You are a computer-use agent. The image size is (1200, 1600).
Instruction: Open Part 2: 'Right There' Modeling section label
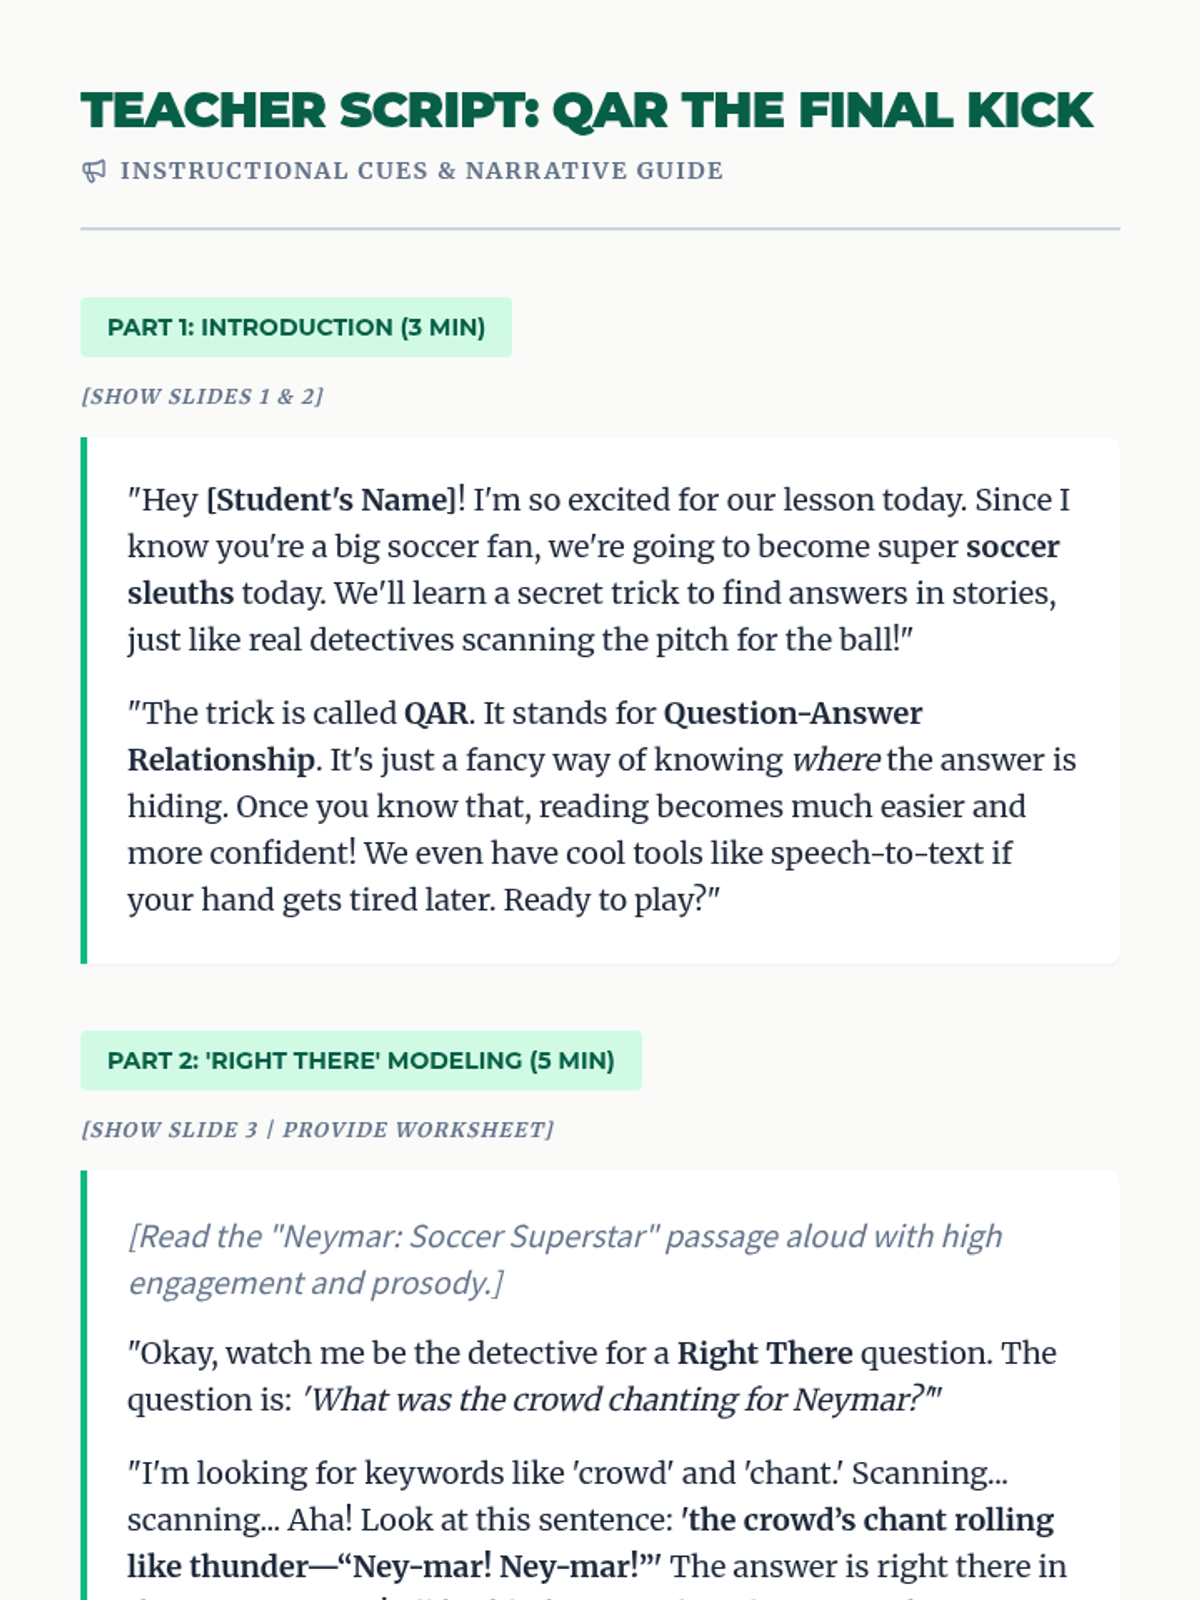click(x=361, y=1060)
